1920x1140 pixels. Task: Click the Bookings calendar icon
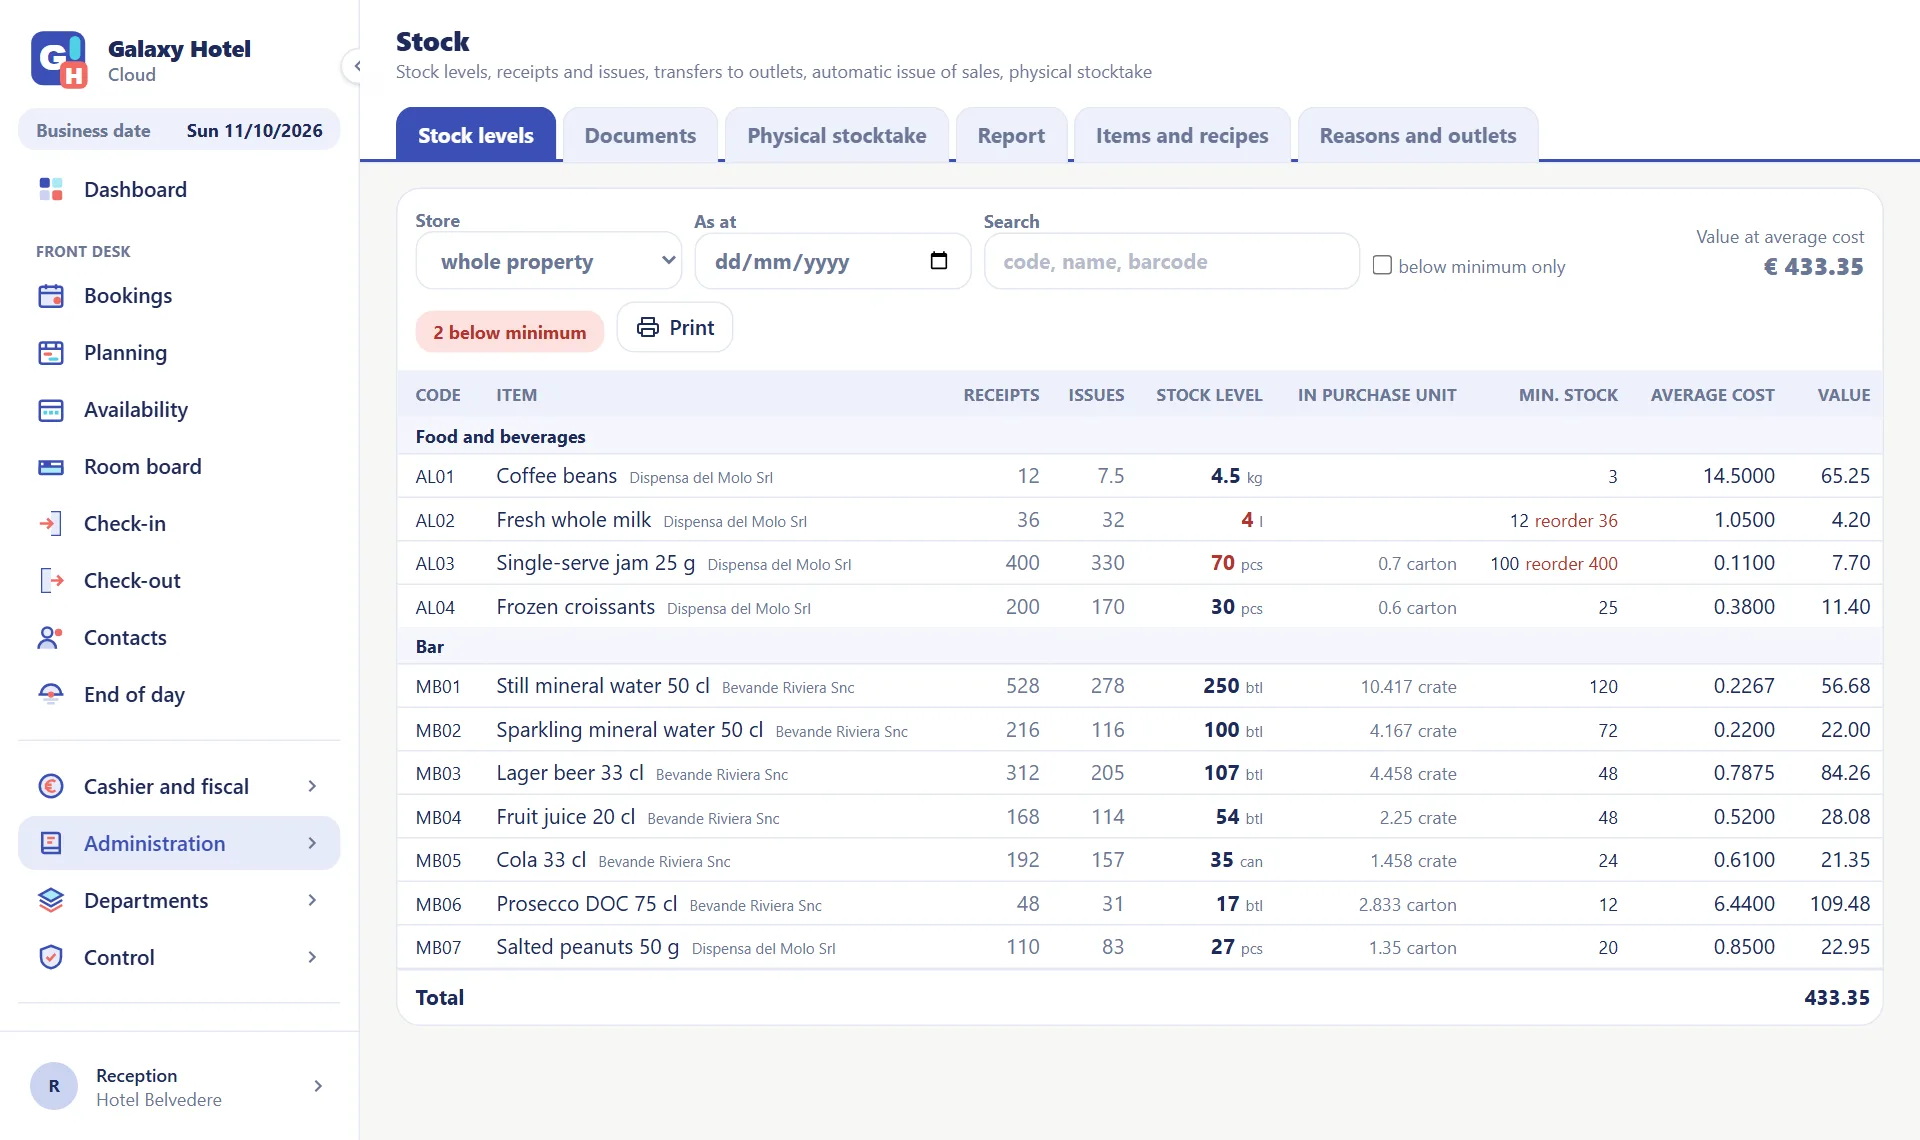[x=51, y=296]
